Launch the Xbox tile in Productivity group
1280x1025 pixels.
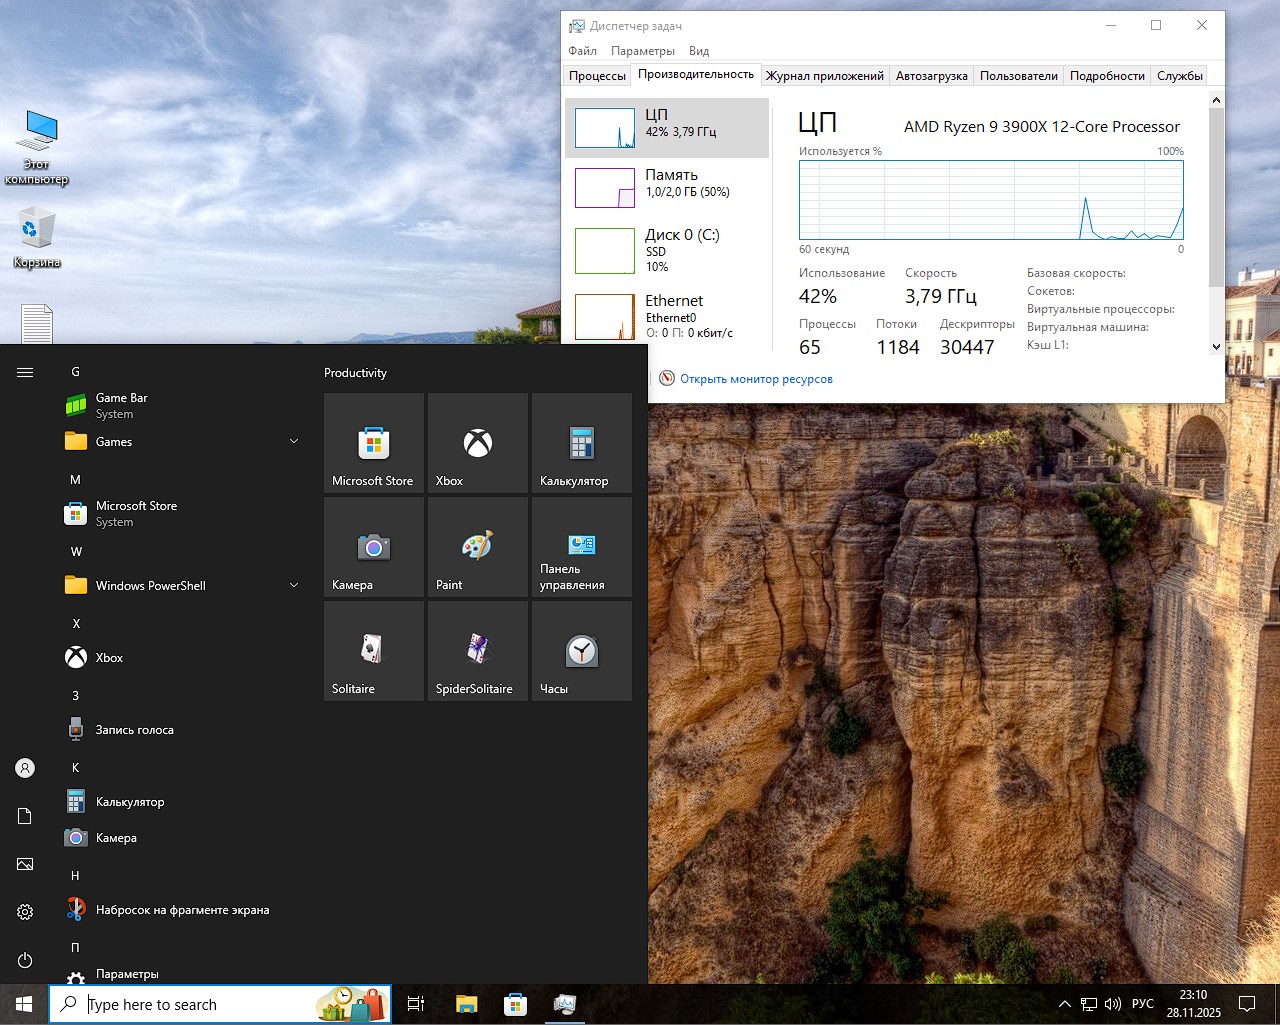pyautogui.click(x=477, y=443)
